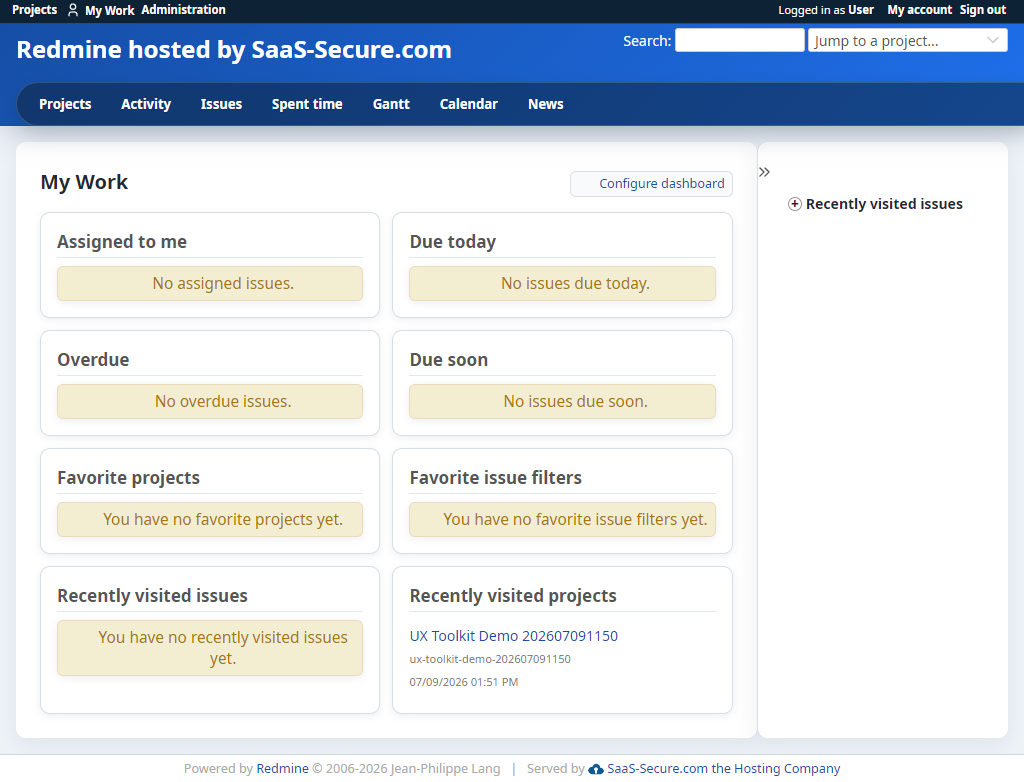Screen dimensions: 1024x782
Task: Open UX Toolkit Demo 202607091150 project link
Action: (x=513, y=636)
